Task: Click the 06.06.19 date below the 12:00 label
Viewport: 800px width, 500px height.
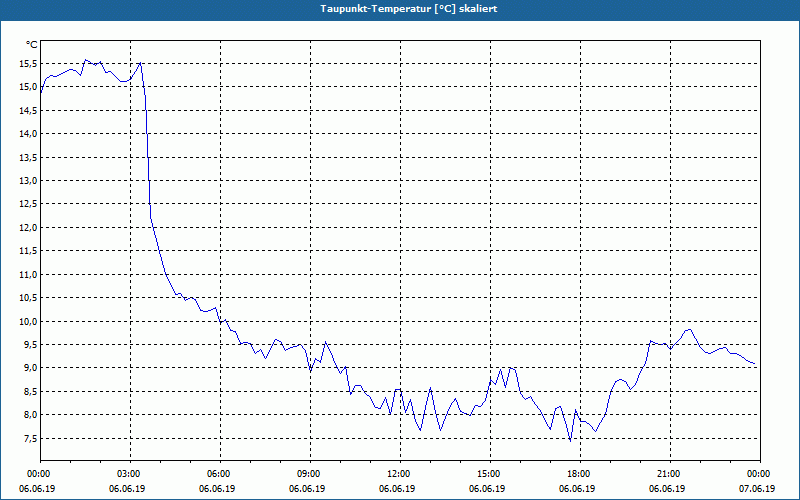Action: tap(397, 489)
